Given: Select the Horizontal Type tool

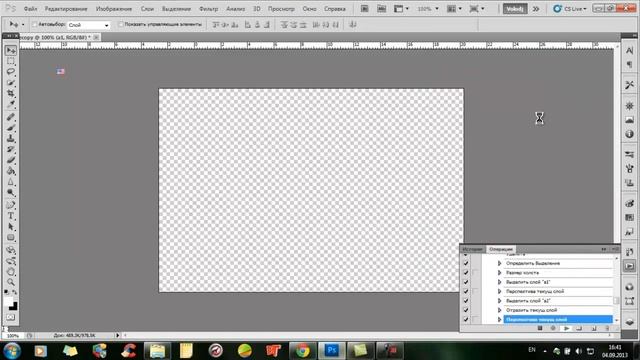Looking at the screenshot, I should point(11,216).
